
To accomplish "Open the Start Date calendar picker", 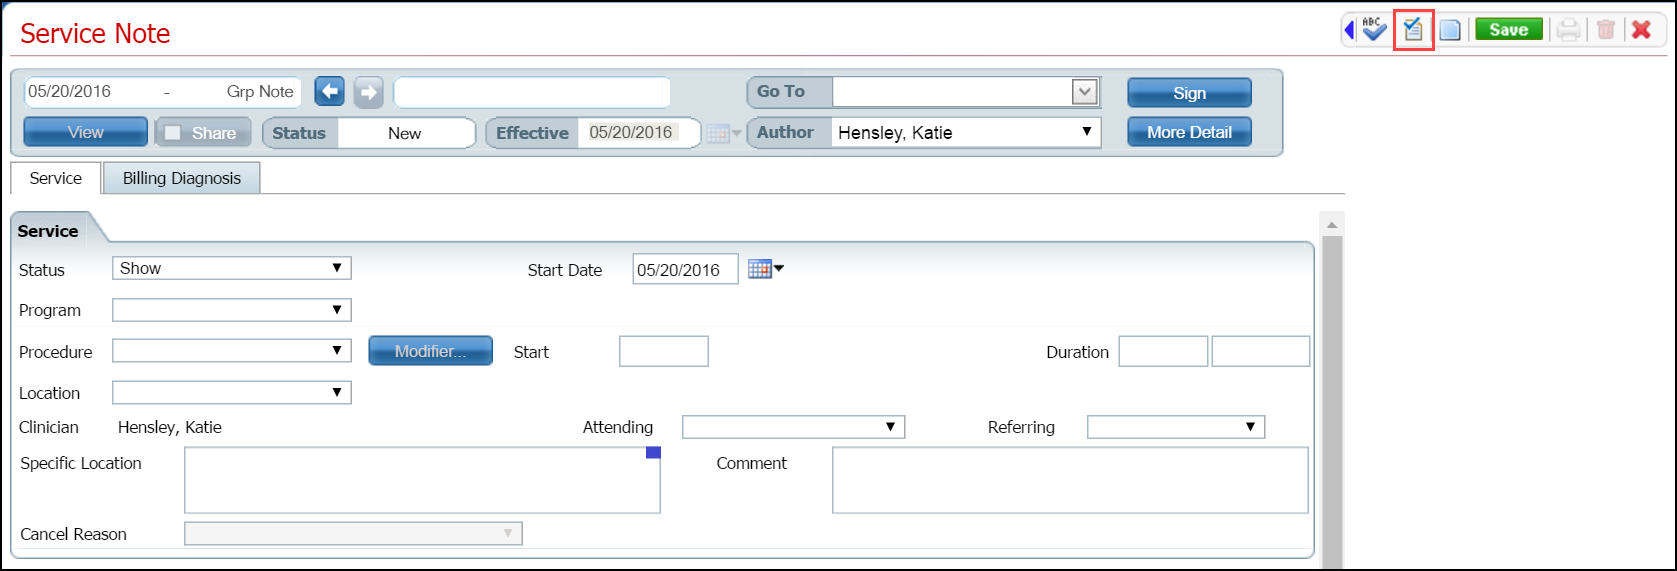I will [765, 269].
